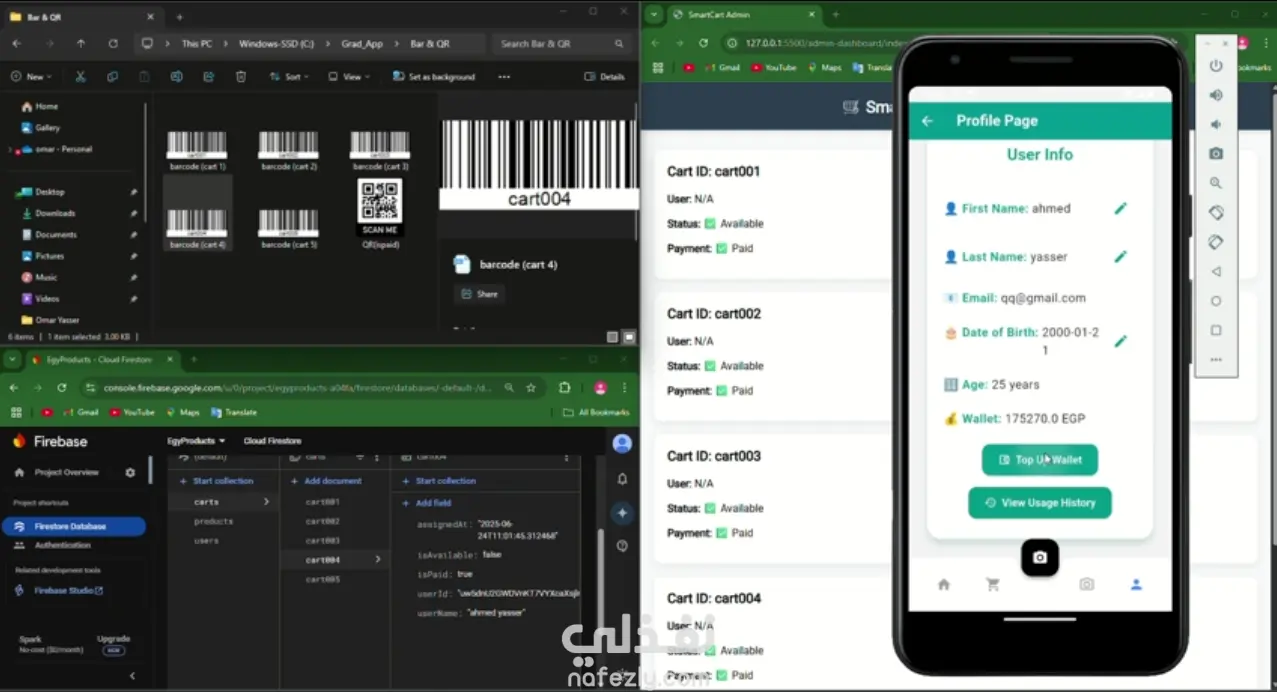The image size is (1277, 692).
Task: Select barcode (cart 1) thumbnail
Action: pos(197,151)
